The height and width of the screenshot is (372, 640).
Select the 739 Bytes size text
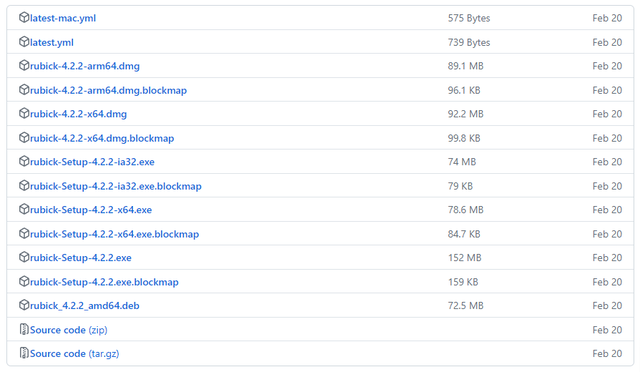469,42
